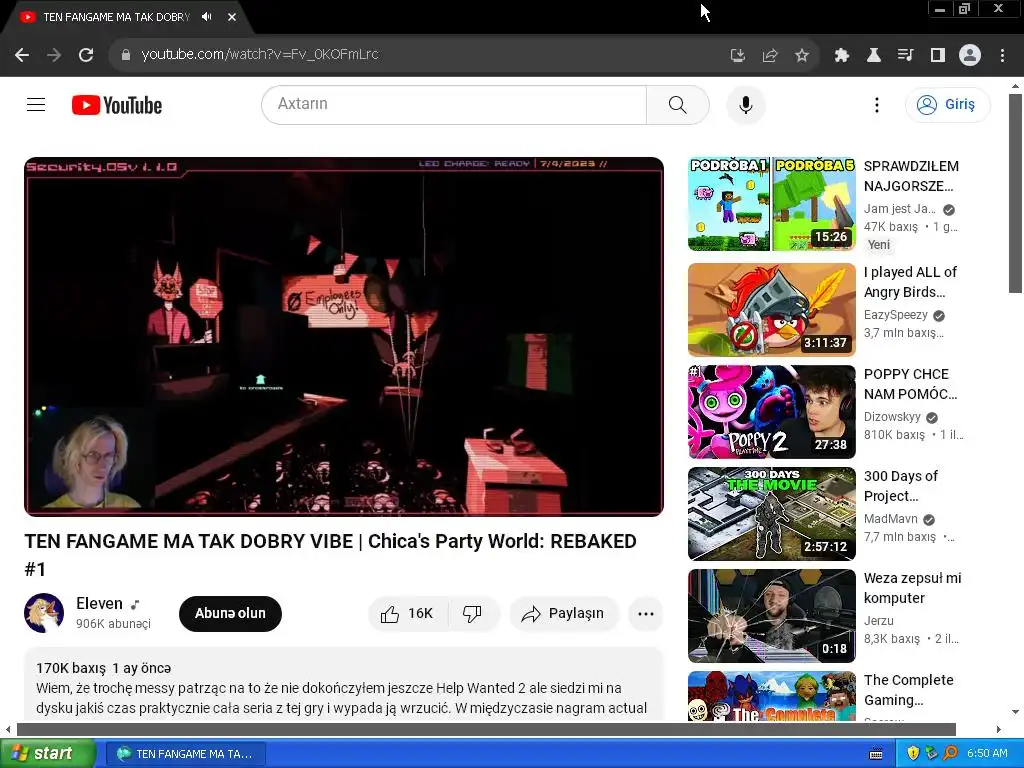Click channel name EazySpeezy

[895, 315]
